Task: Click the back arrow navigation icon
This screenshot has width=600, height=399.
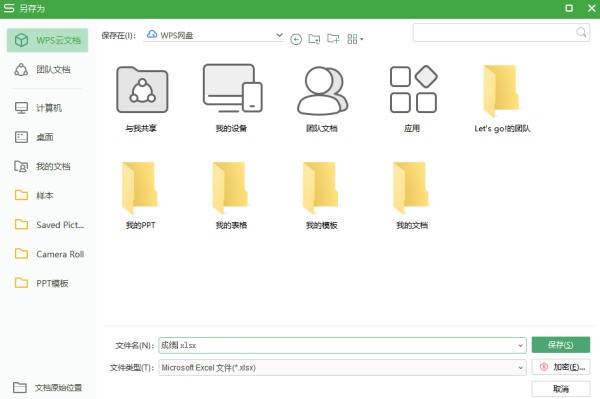Action: (296, 39)
